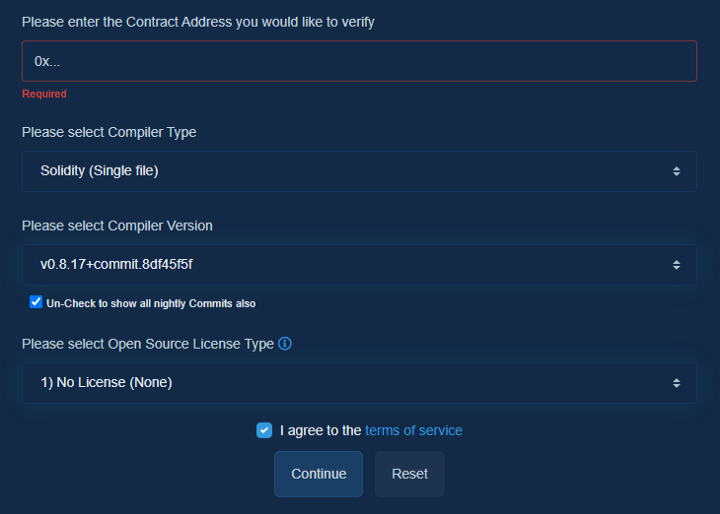Focus the Contract Address 0x... input field
The height and width of the screenshot is (514, 720).
pos(359,61)
